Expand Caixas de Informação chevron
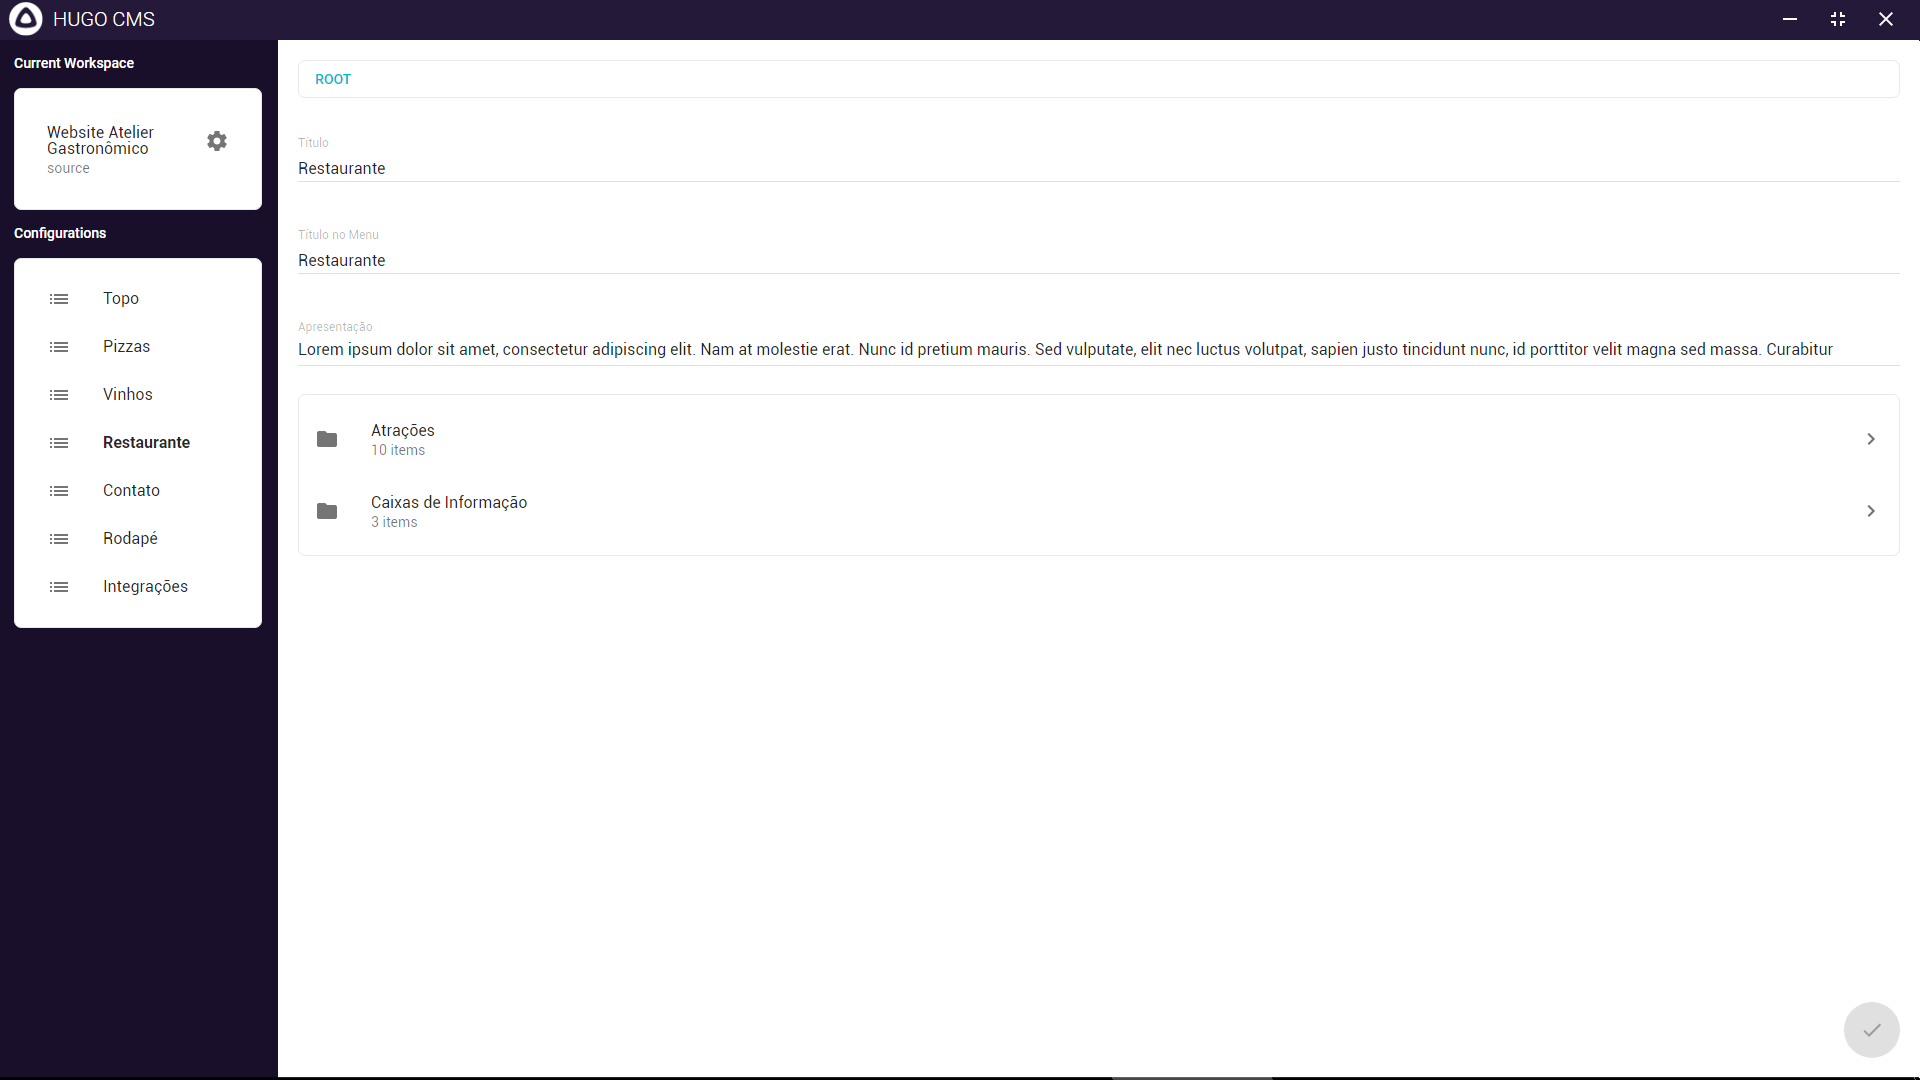Viewport: 1920px width, 1080px height. 1870,511
